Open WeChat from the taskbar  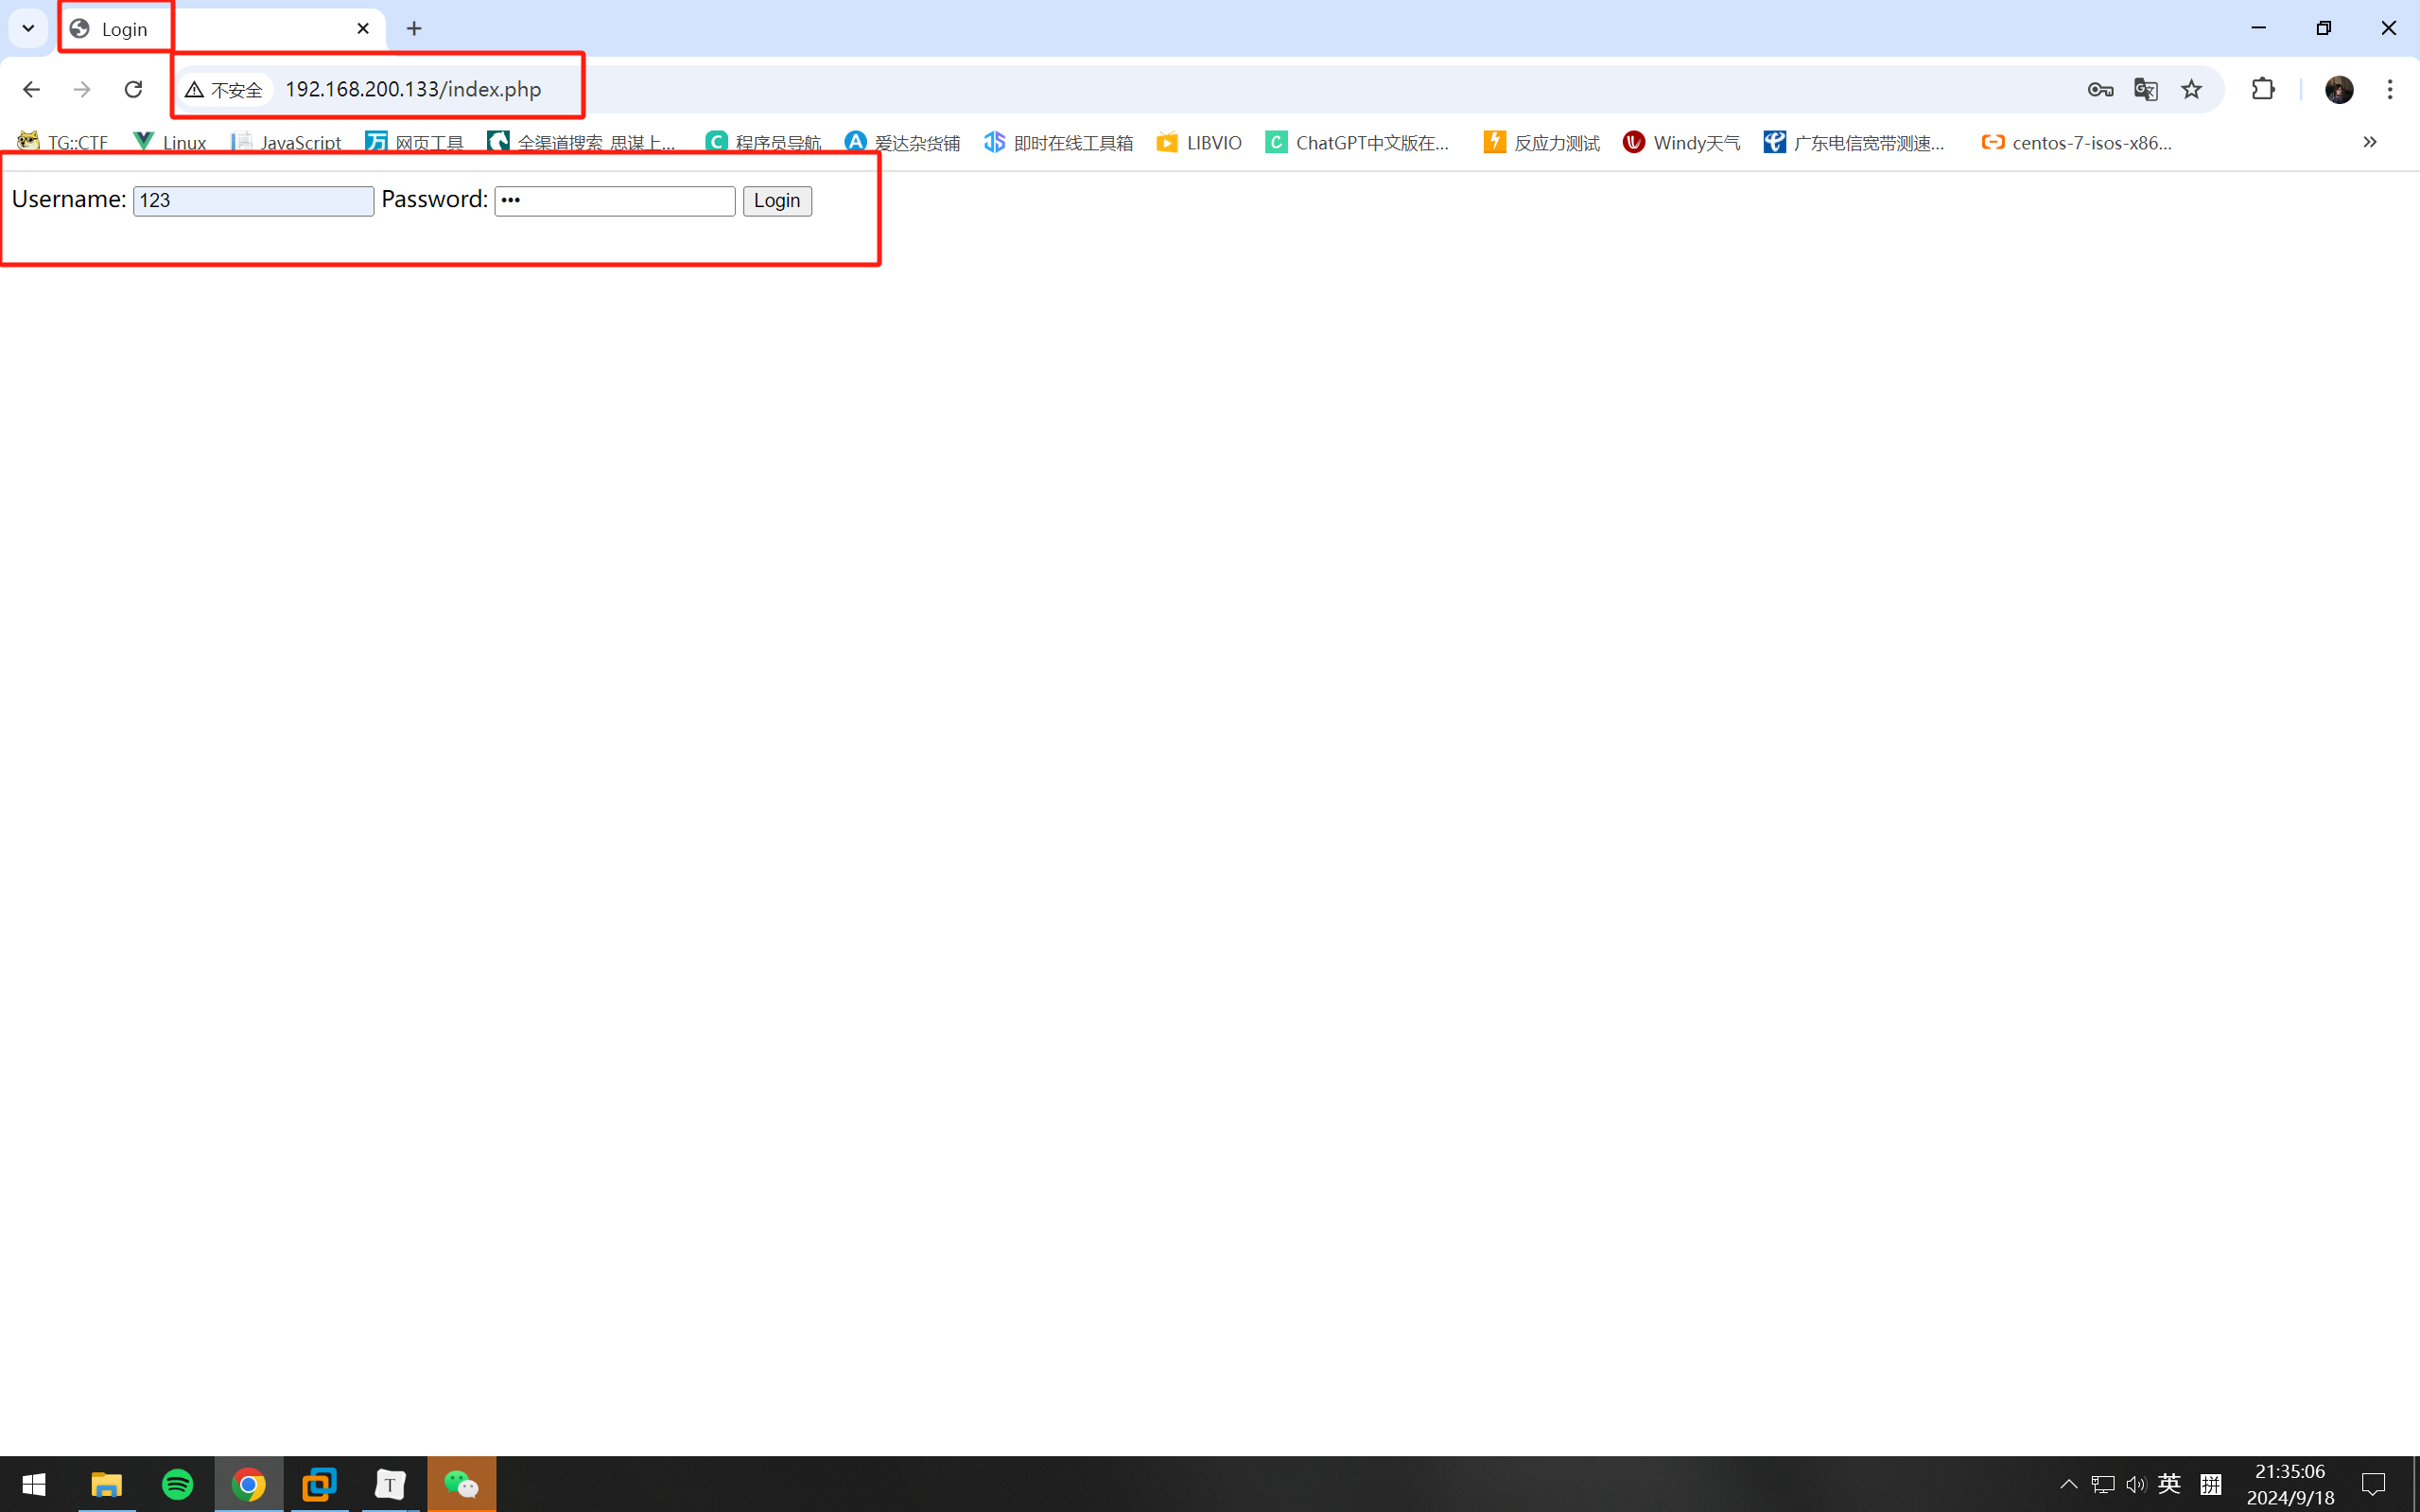point(461,1484)
